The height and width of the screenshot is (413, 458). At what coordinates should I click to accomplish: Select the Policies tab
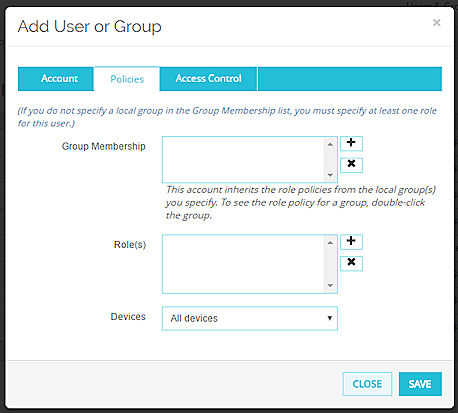[x=127, y=79]
